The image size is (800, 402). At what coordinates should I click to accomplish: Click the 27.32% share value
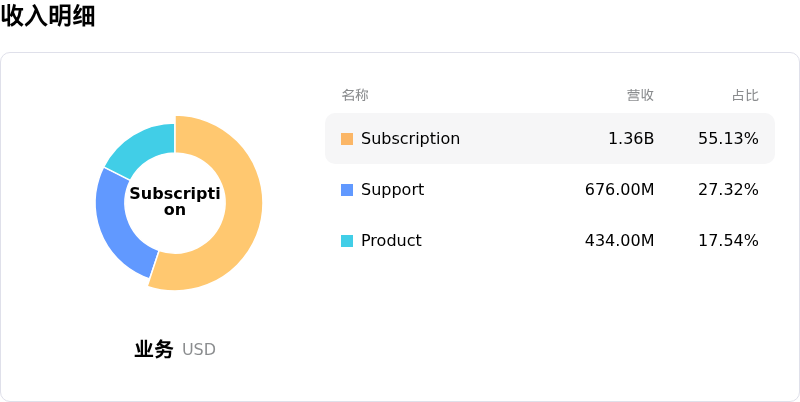point(728,190)
